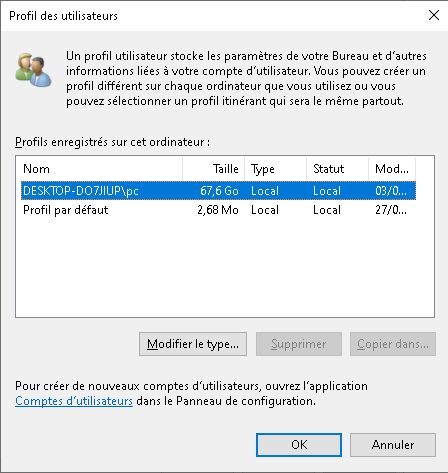Click the 27/0... date cell
This screenshot has width=448, height=473.
(x=391, y=210)
